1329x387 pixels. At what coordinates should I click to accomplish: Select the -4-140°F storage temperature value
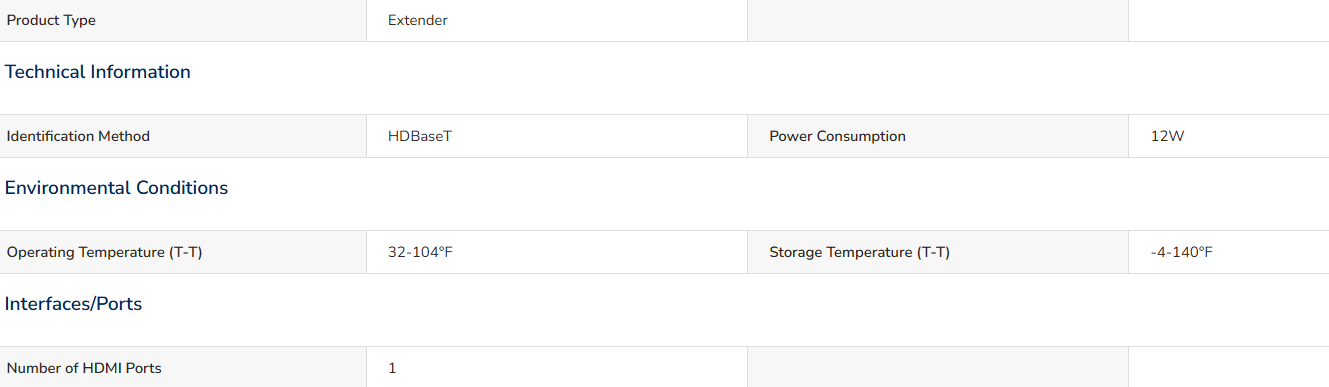point(1182,252)
